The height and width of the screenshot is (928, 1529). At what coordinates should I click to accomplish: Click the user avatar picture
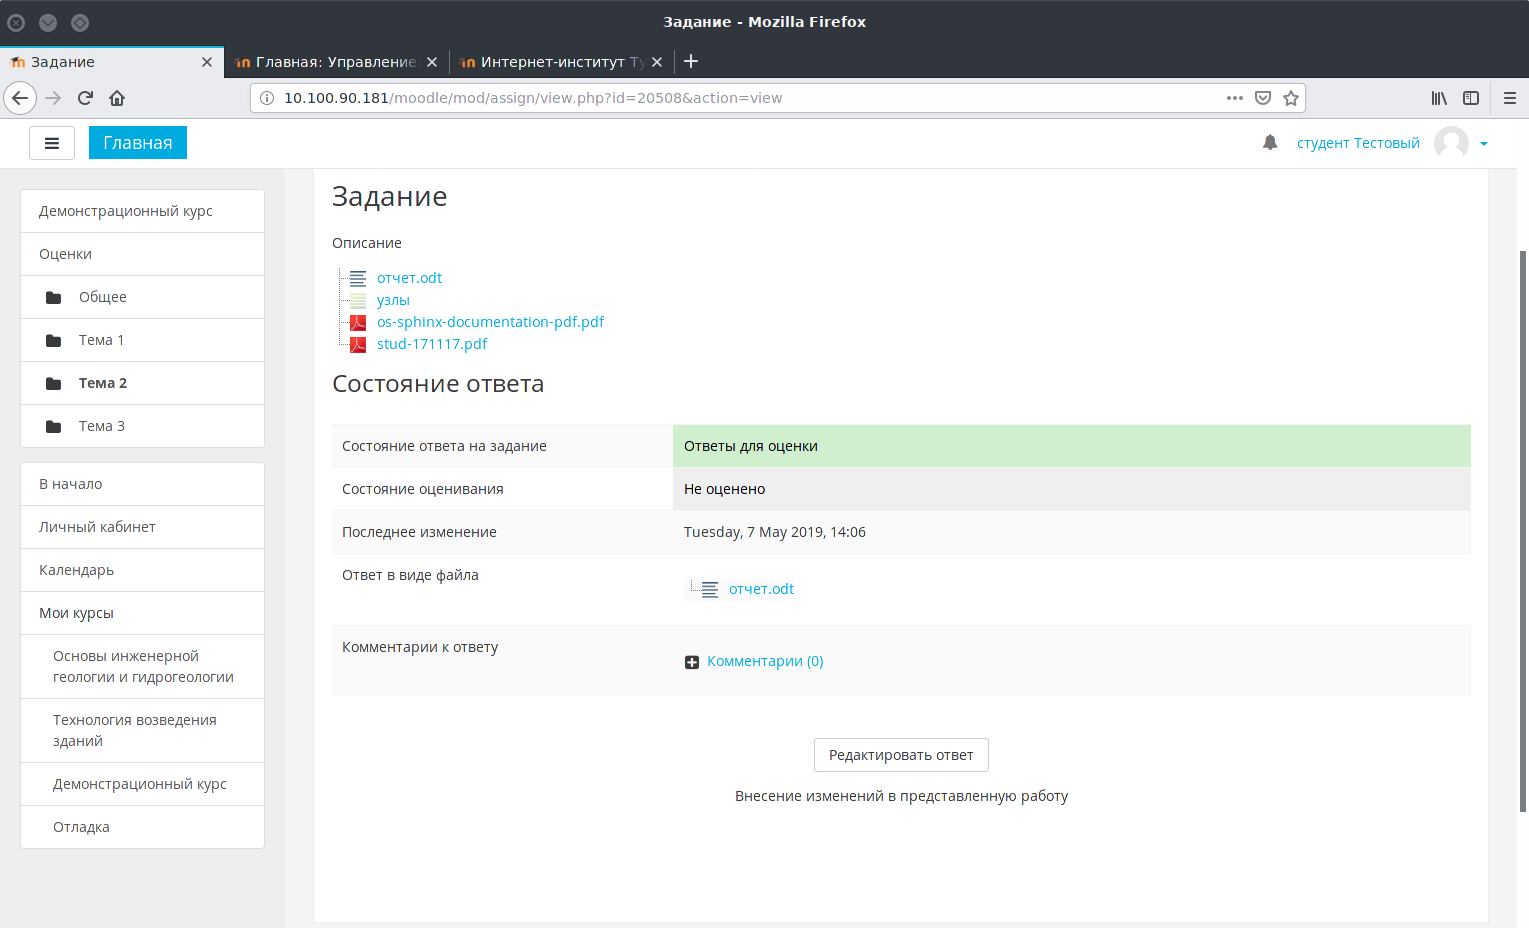(1451, 143)
